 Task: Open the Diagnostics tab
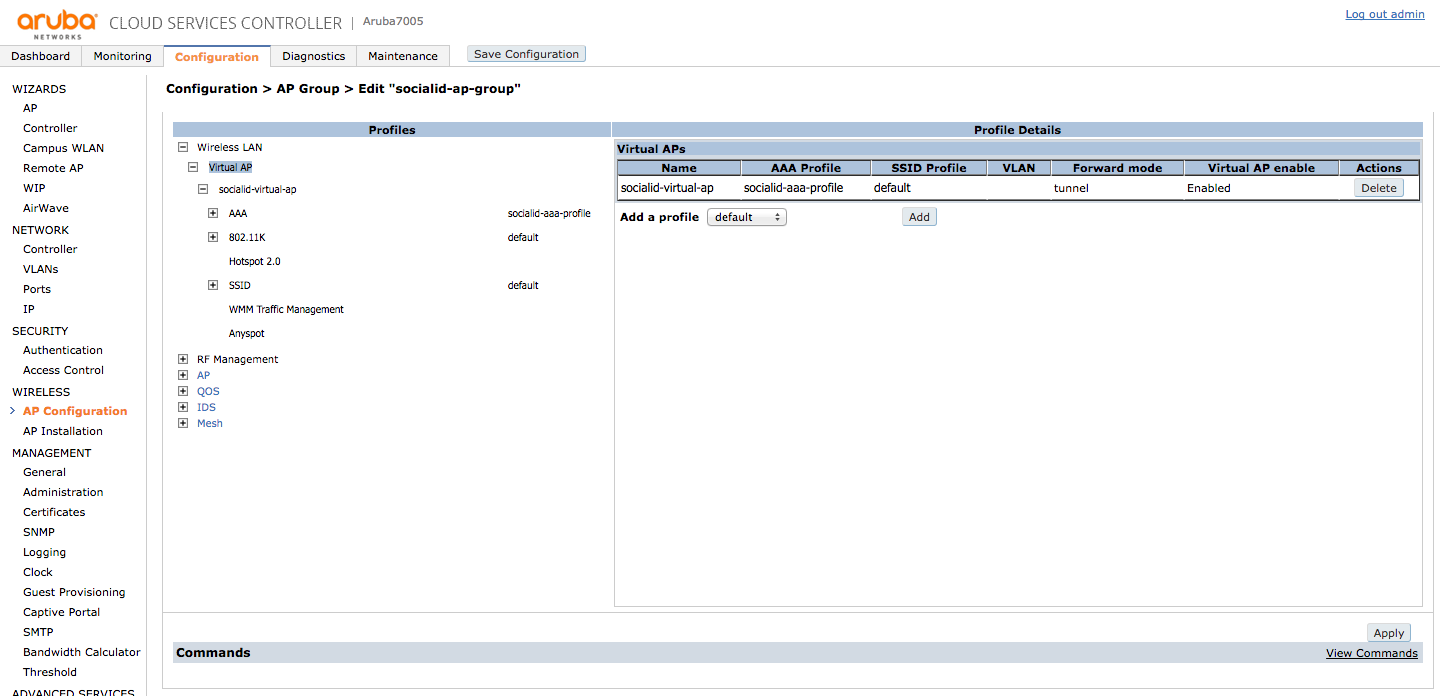click(313, 56)
